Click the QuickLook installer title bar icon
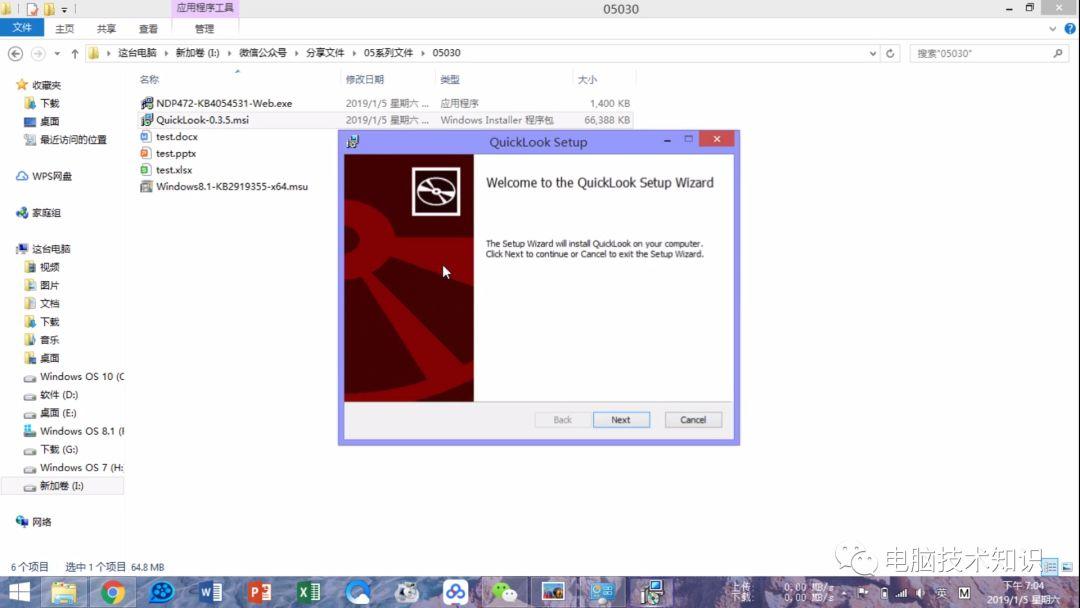The width and height of the screenshot is (1080, 608). click(x=353, y=142)
